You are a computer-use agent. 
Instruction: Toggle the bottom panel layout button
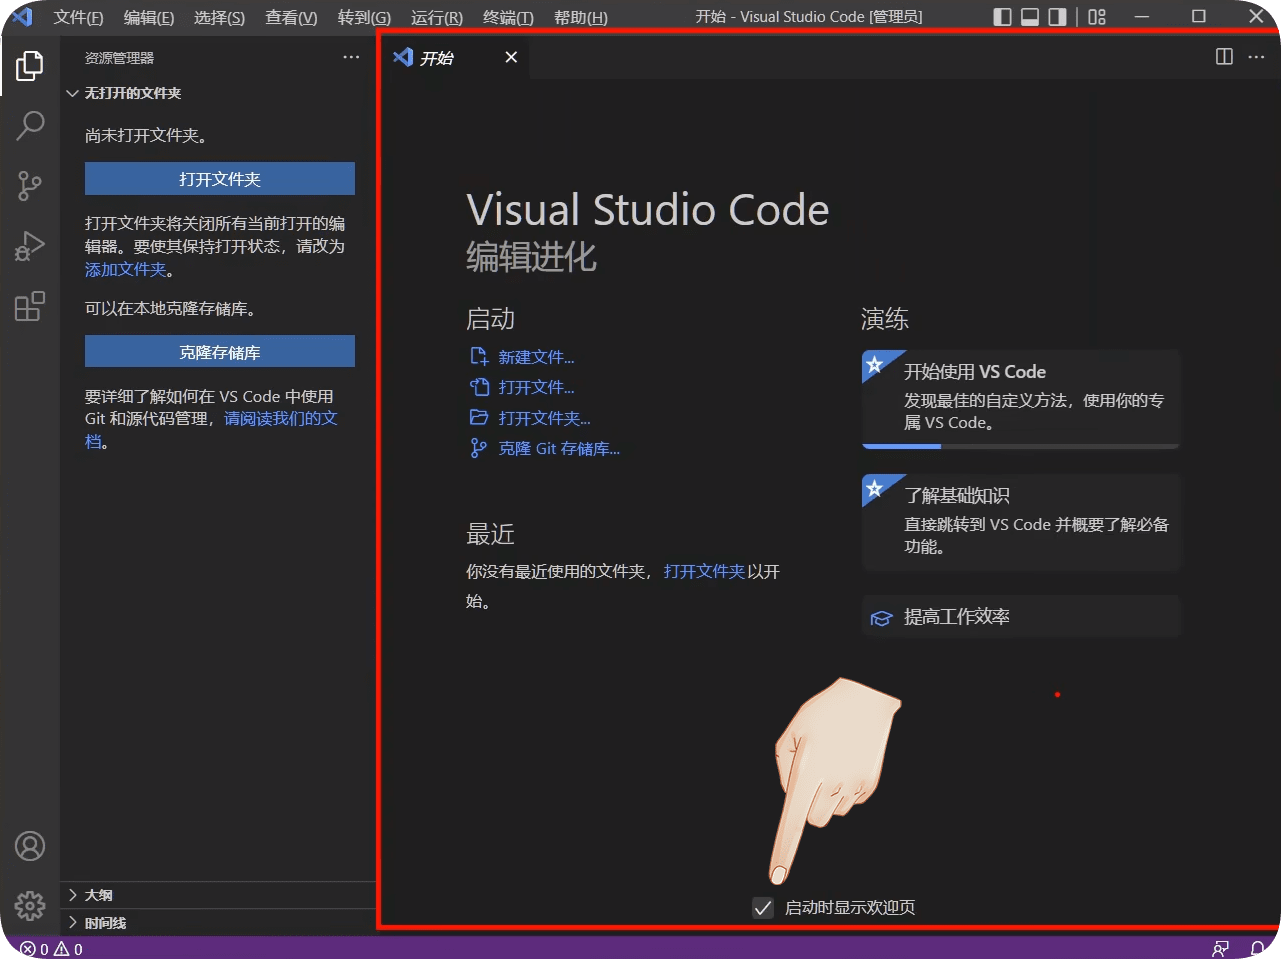[1030, 17]
